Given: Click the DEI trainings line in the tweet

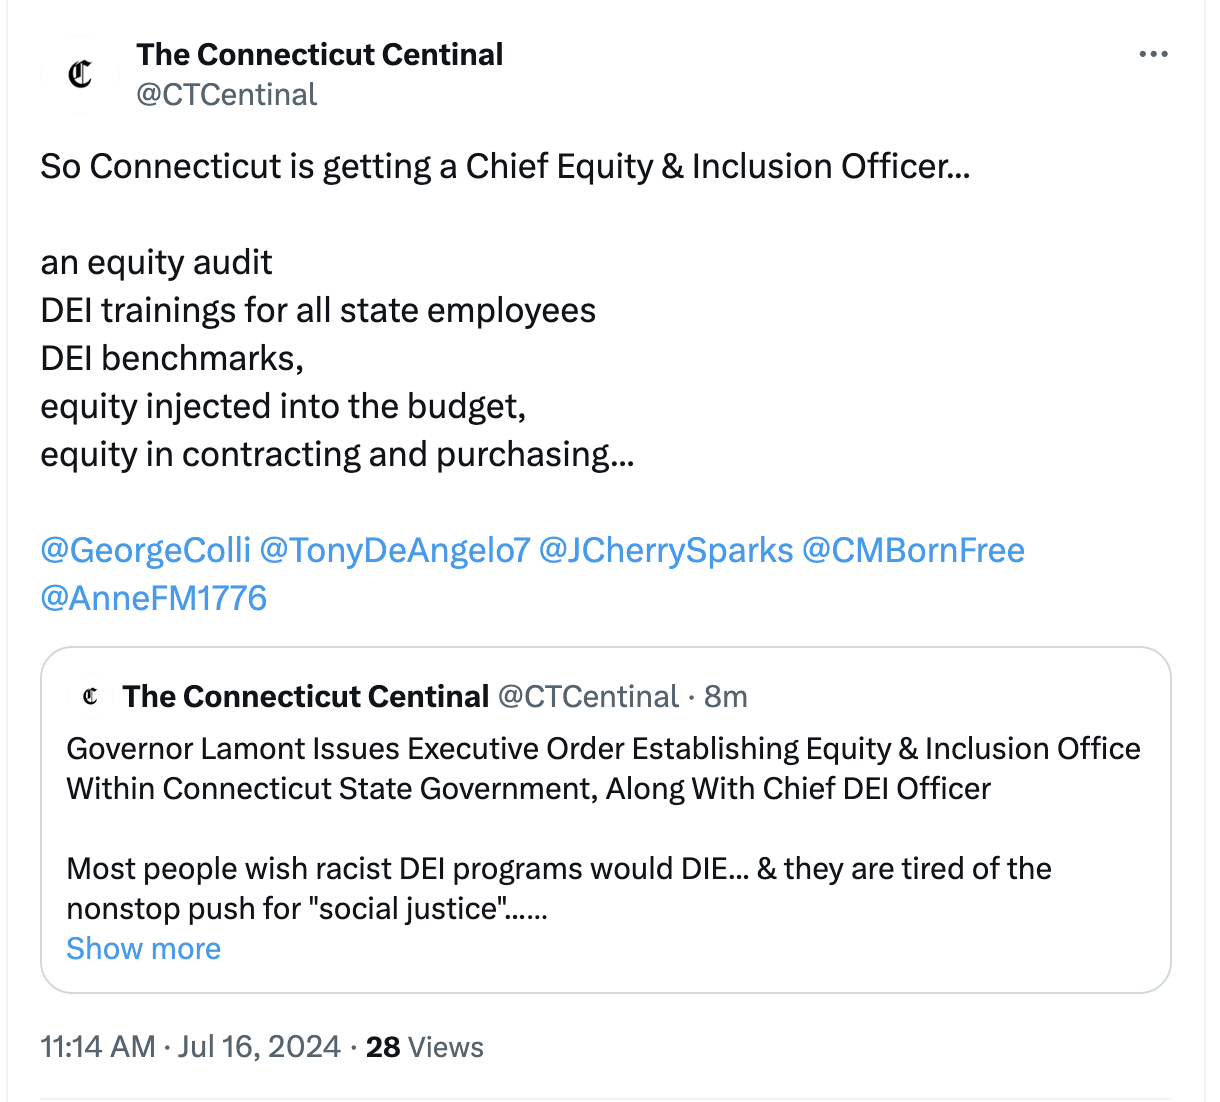Looking at the screenshot, I should [318, 310].
